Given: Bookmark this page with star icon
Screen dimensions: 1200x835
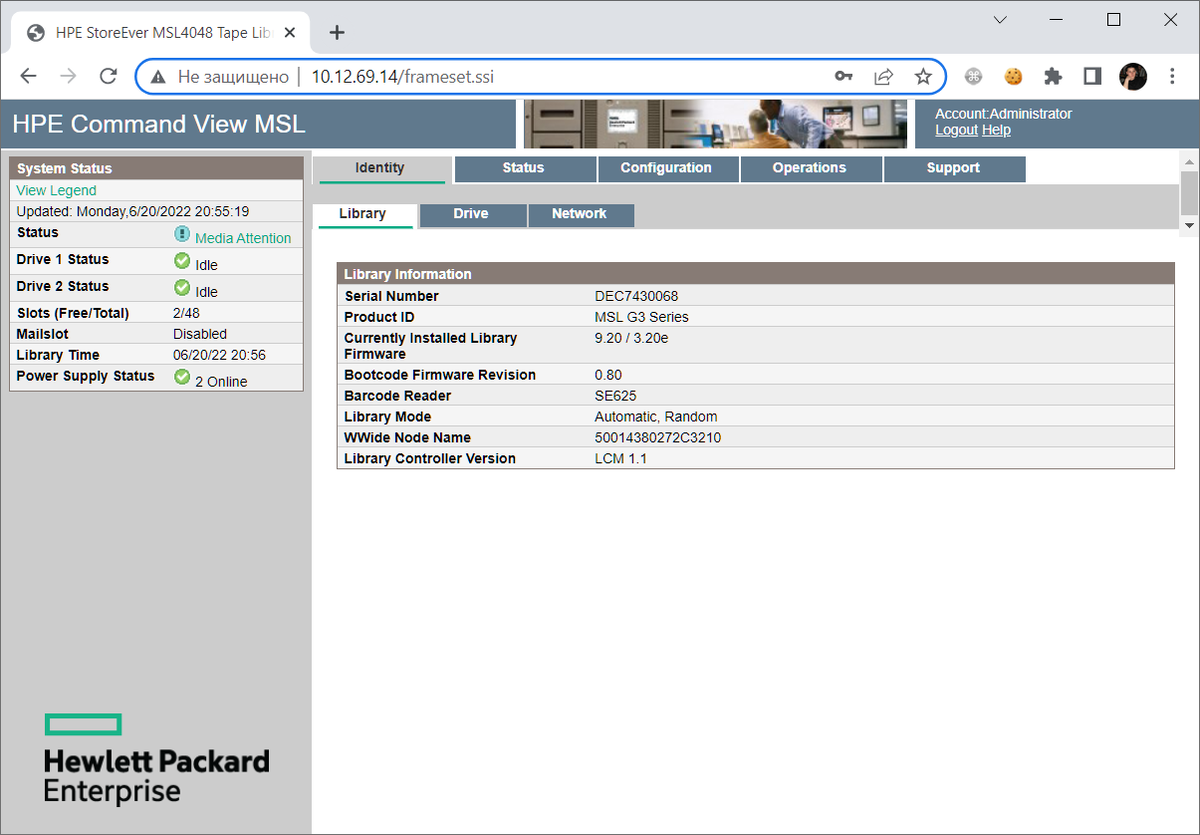Looking at the screenshot, I should pos(923,76).
